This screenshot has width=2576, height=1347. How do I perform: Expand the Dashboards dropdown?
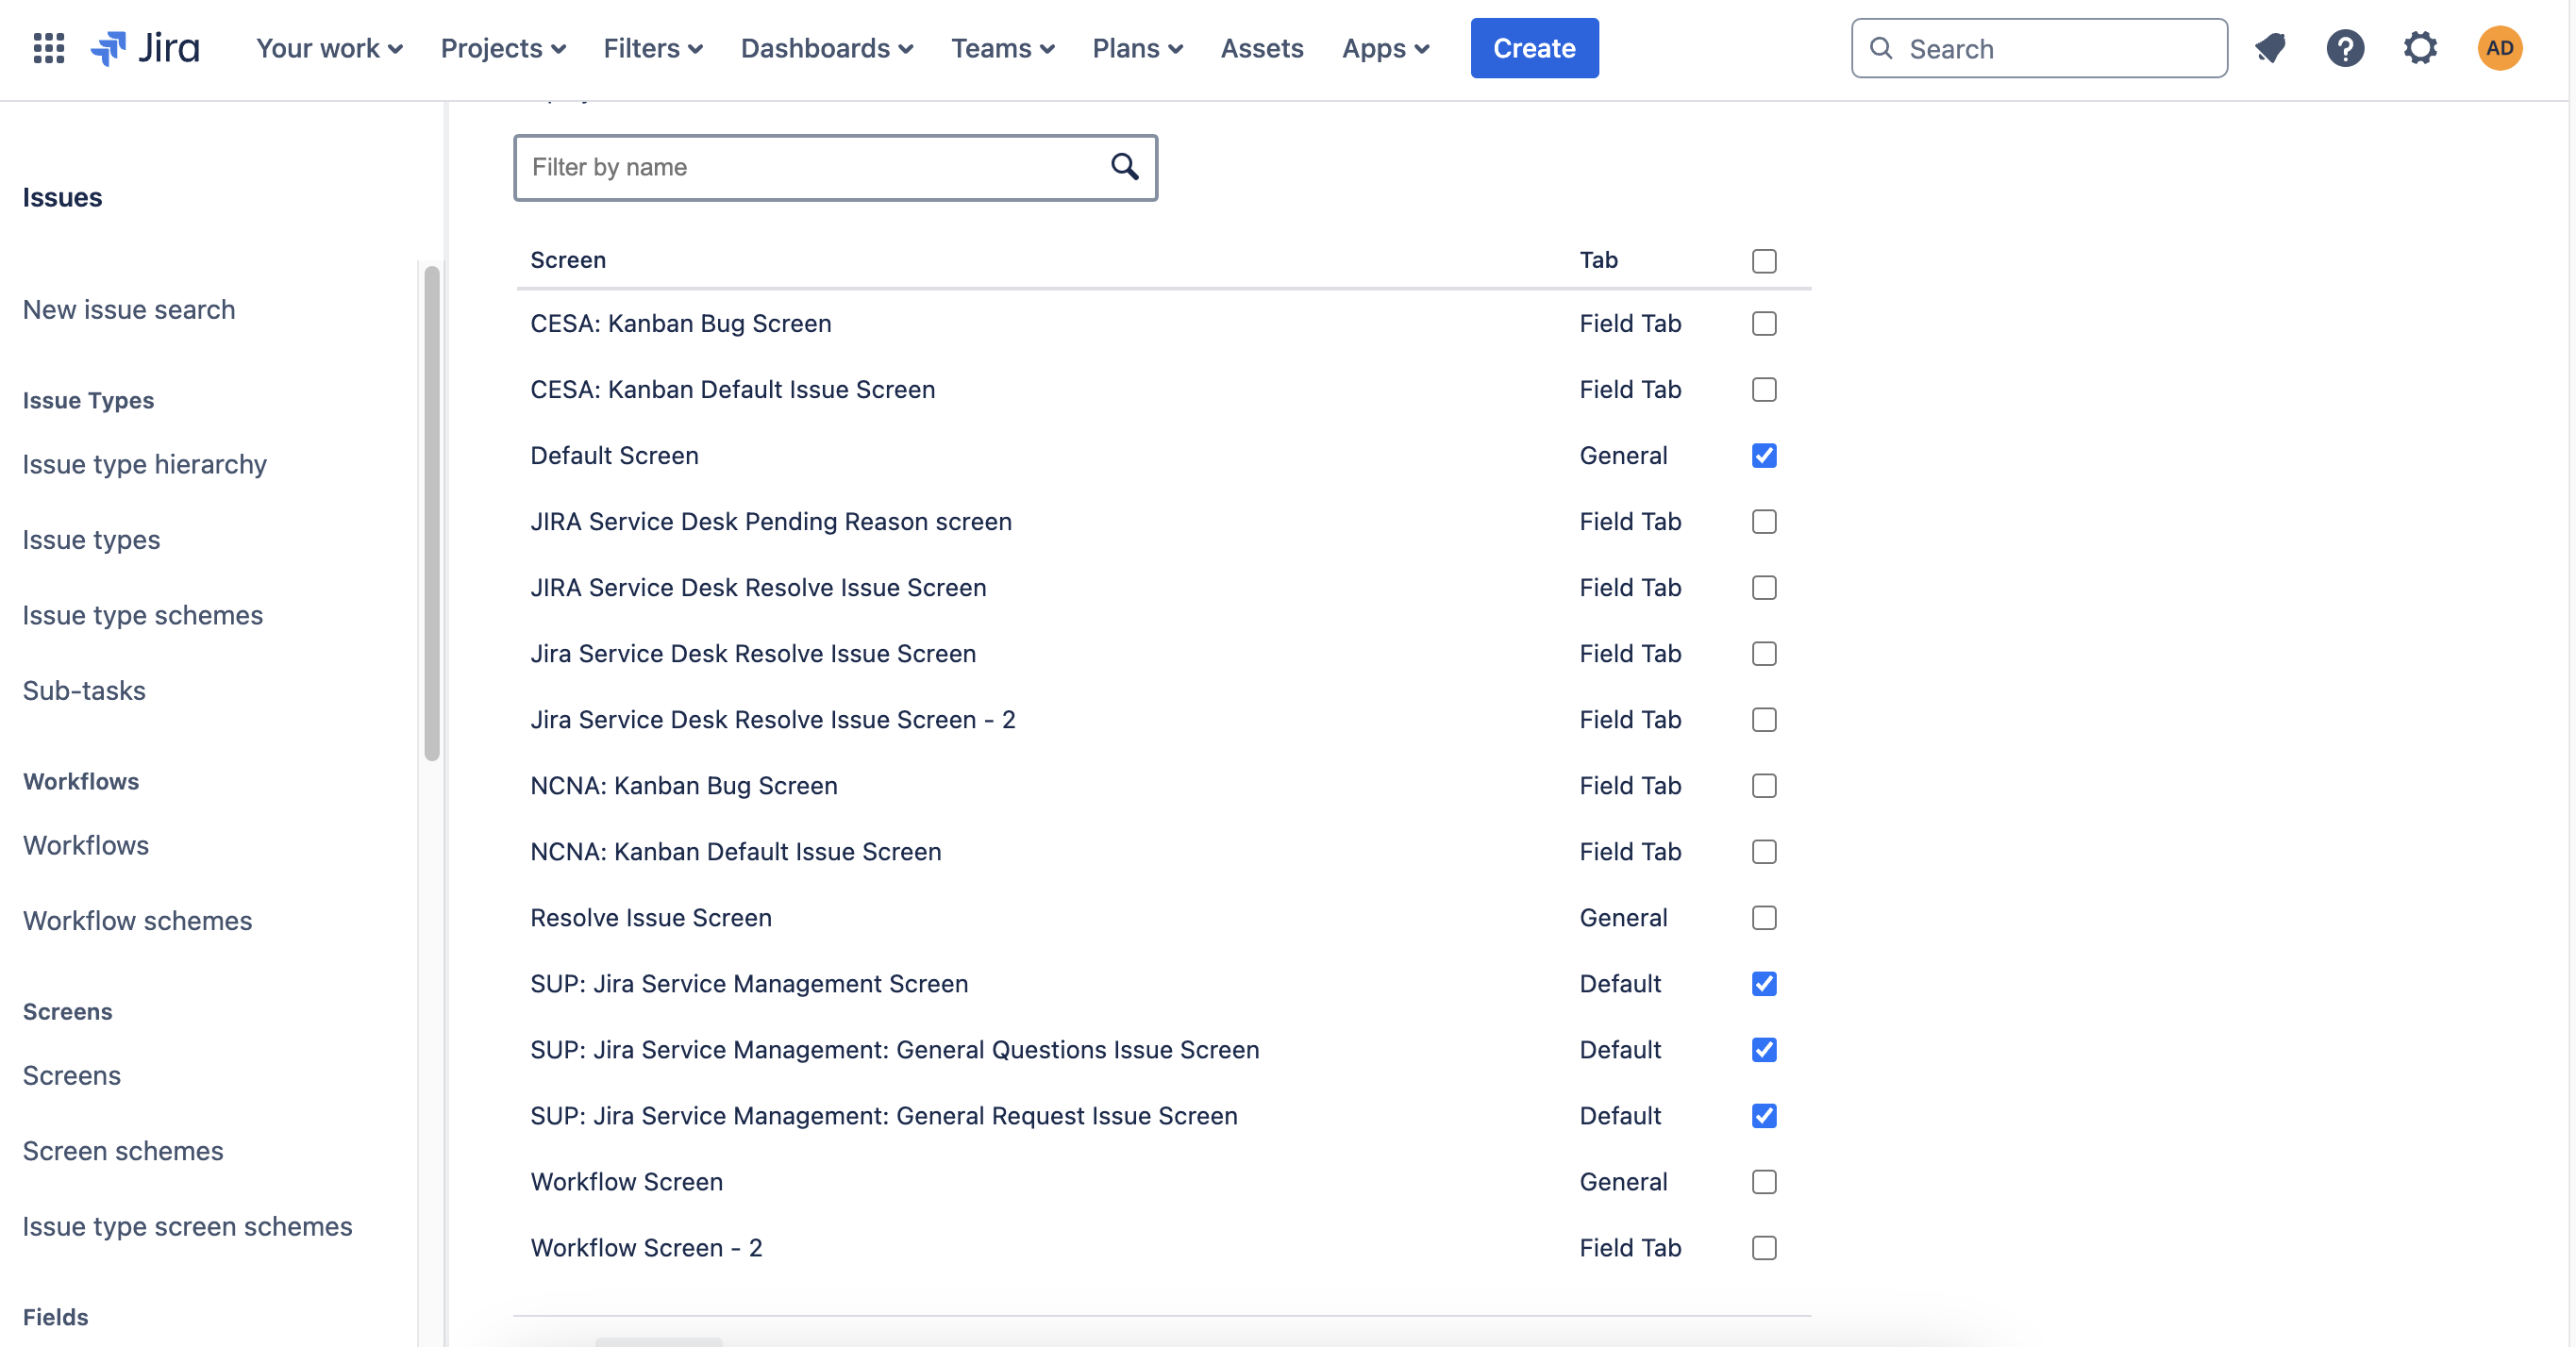point(826,48)
